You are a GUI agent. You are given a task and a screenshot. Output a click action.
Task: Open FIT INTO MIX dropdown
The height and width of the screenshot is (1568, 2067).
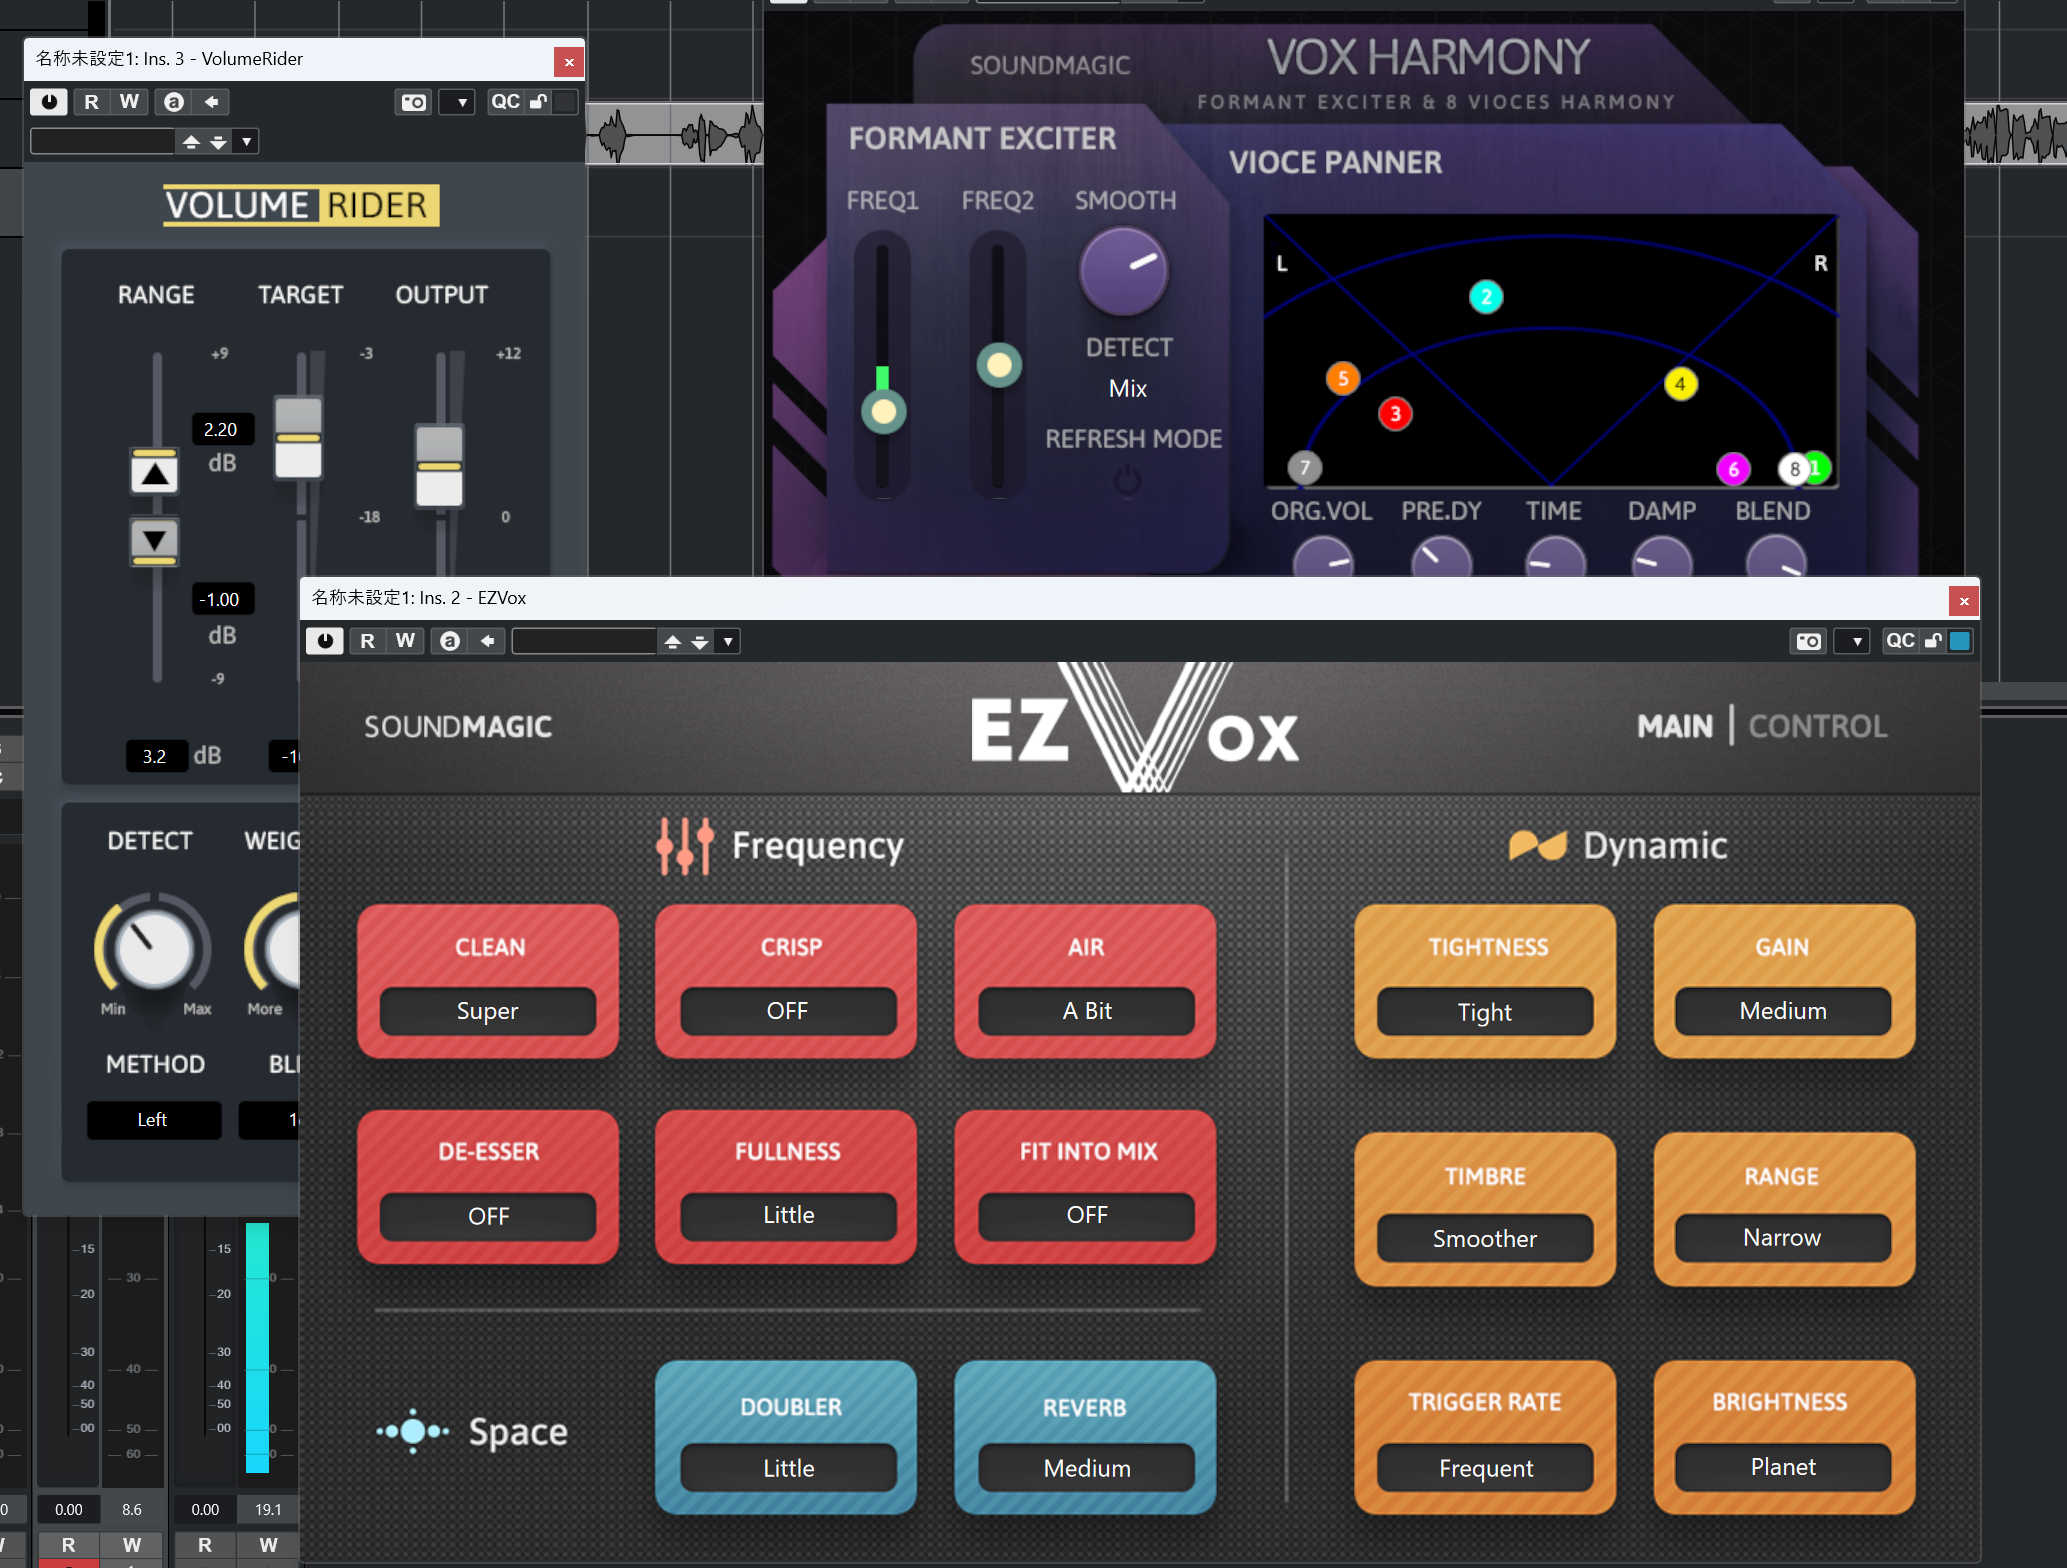[1086, 1216]
